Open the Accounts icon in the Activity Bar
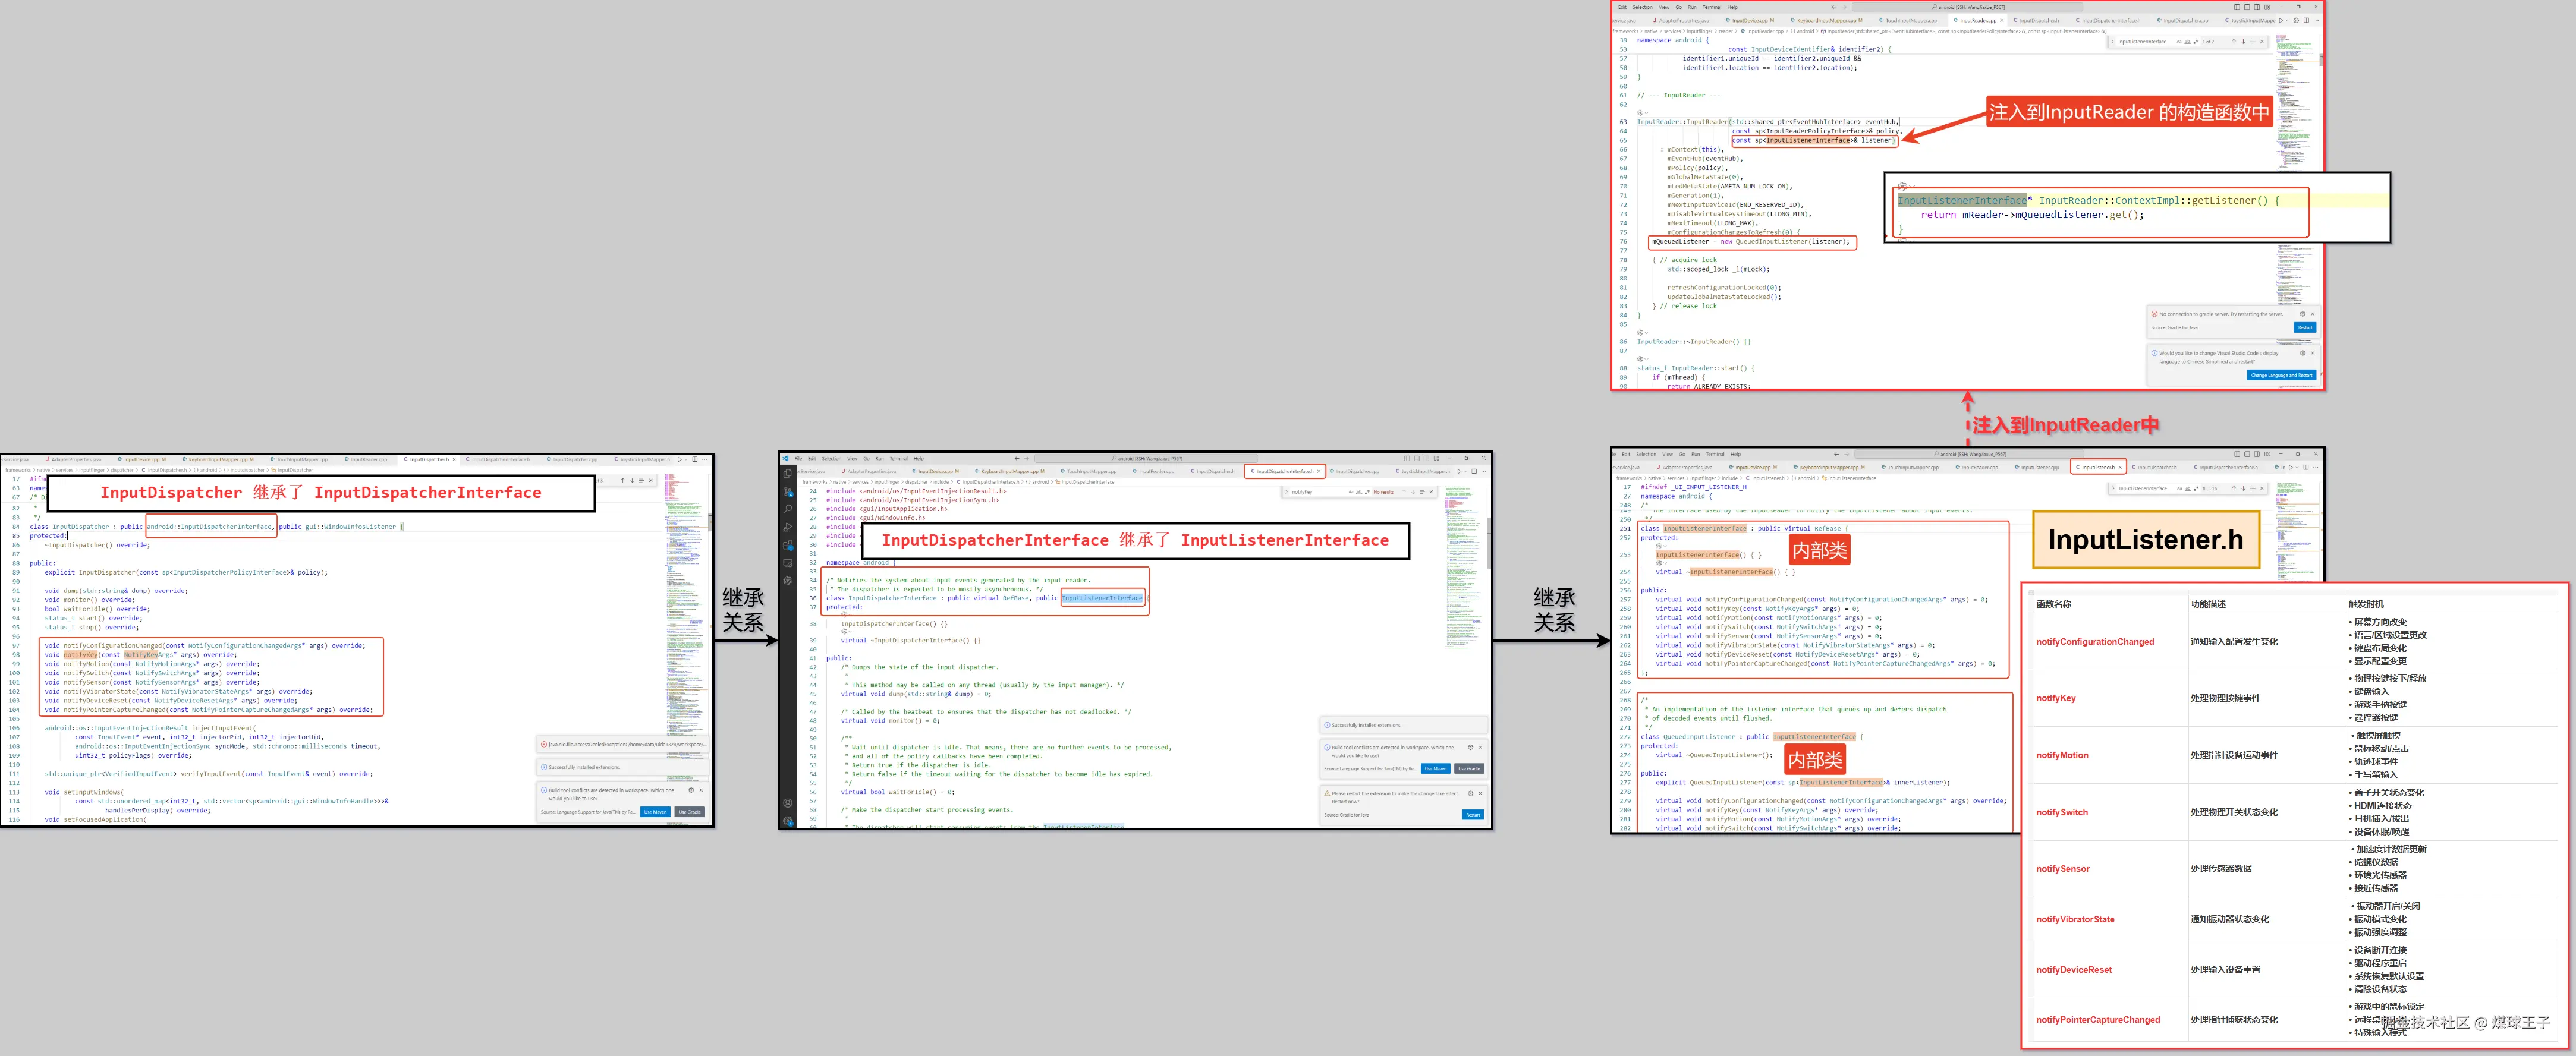The height and width of the screenshot is (1056, 2576). click(788, 803)
